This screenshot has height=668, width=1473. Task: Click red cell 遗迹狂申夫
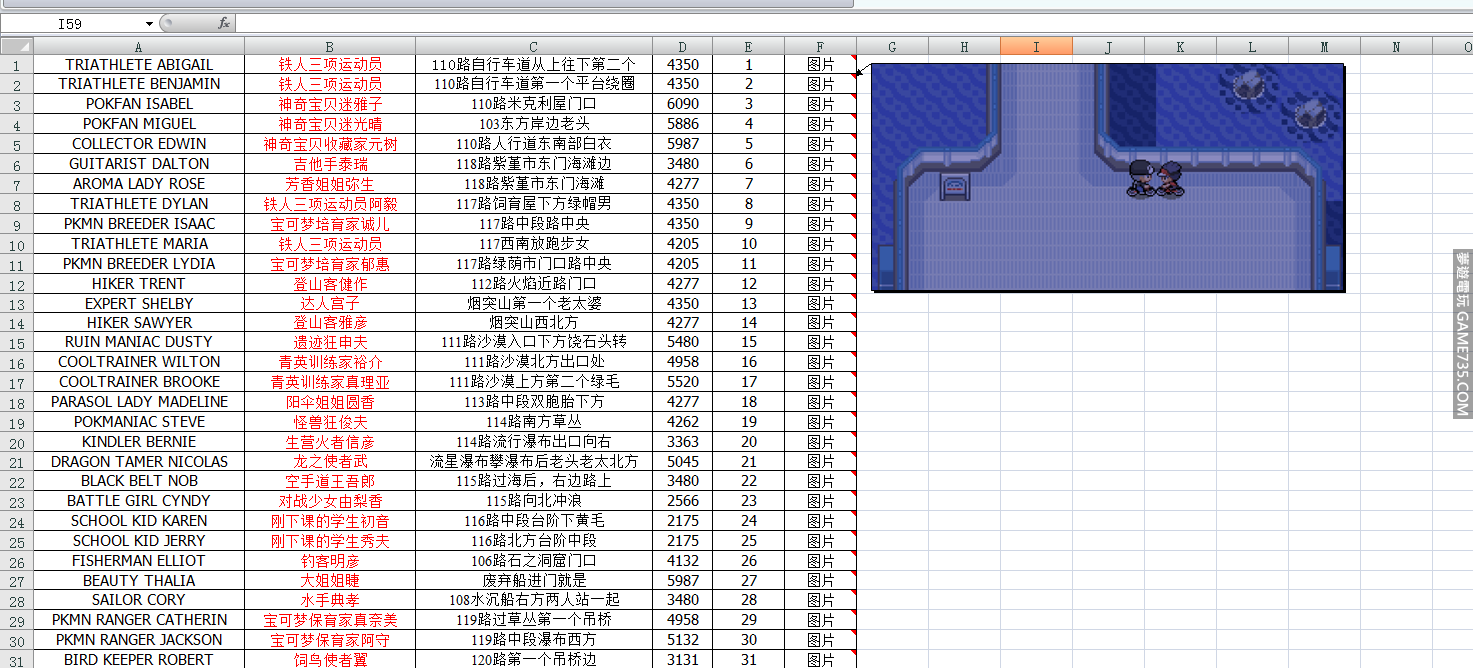coord(330,342)
